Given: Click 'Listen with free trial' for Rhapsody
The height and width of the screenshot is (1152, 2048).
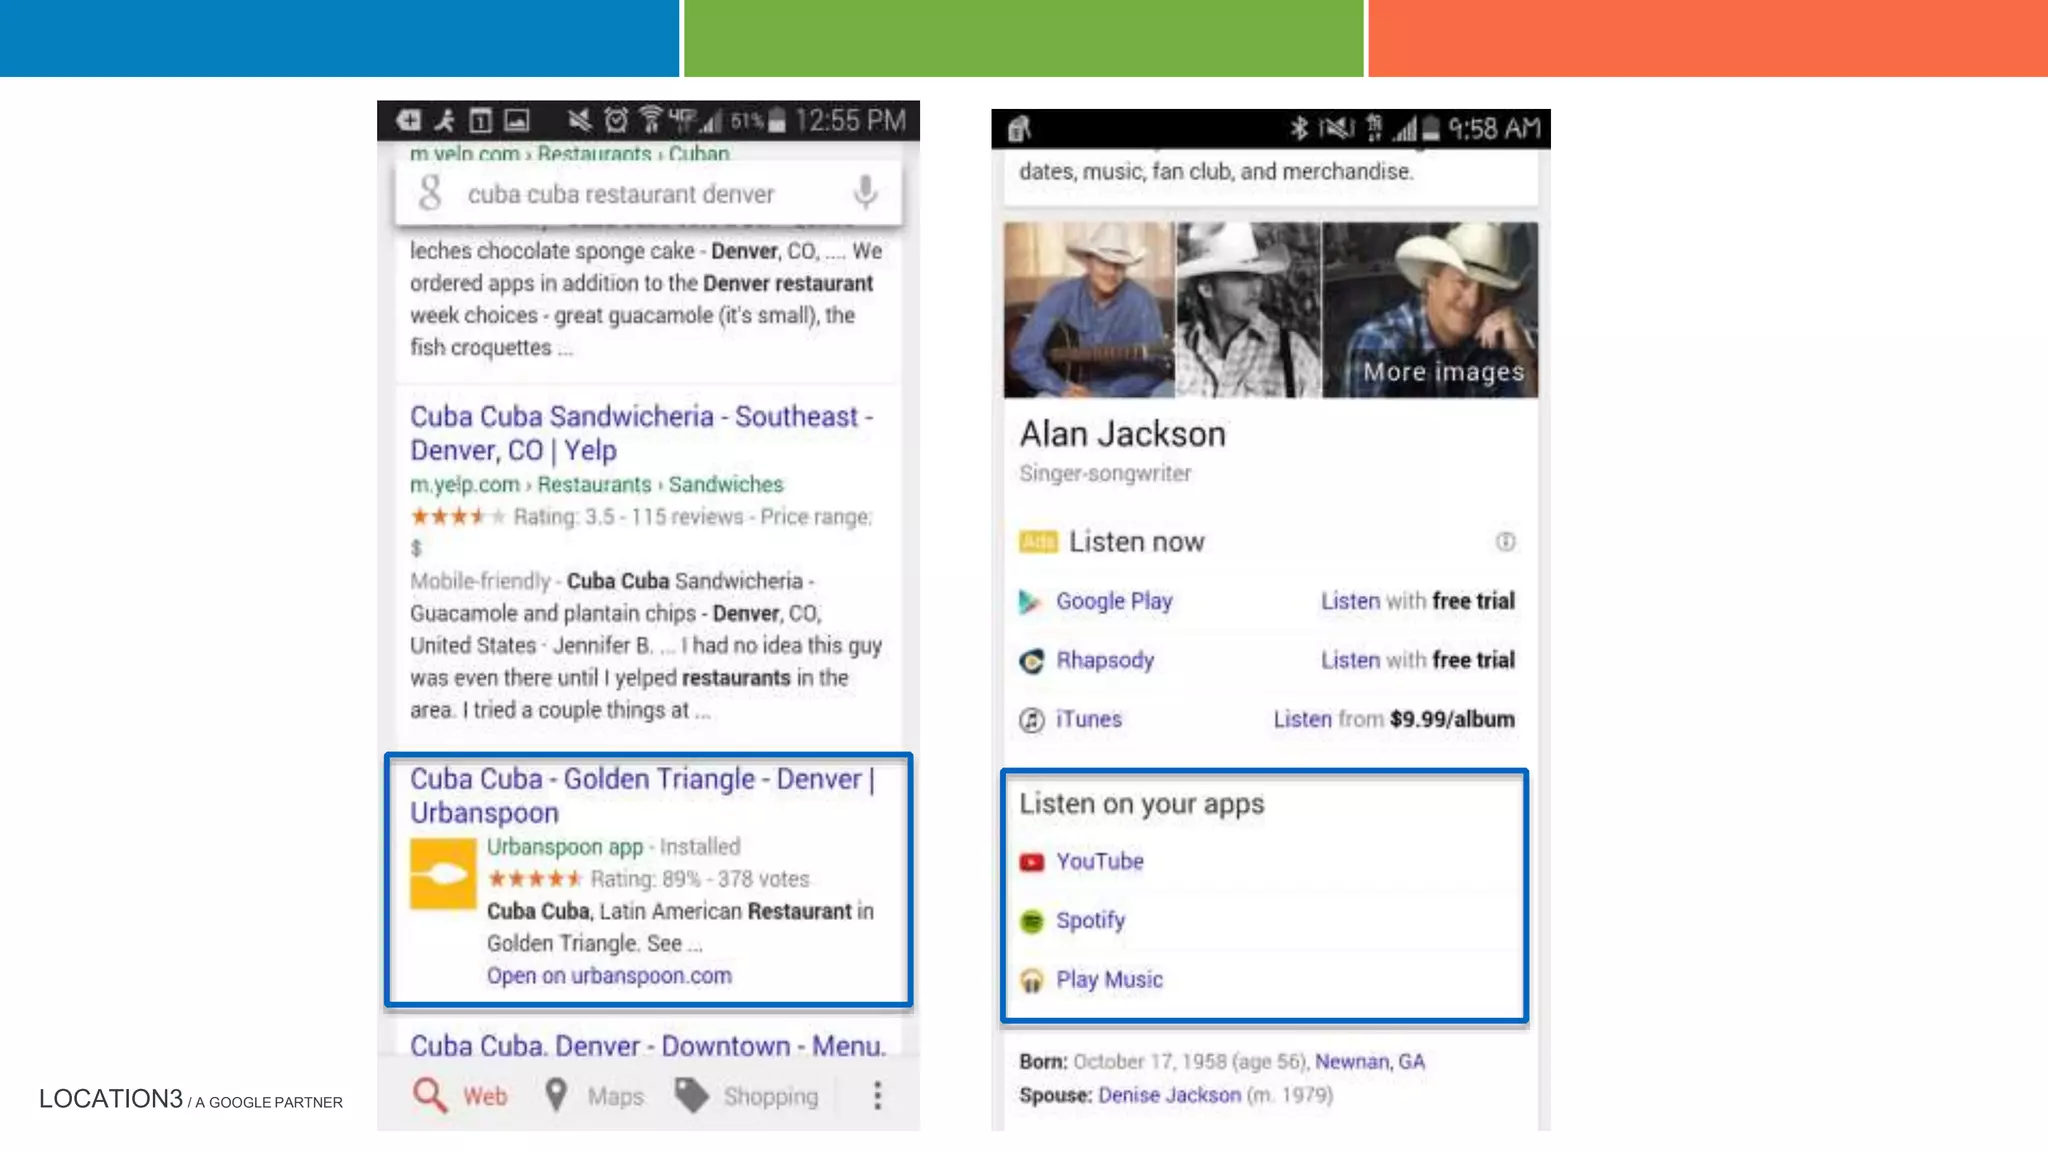Looking at the screenshot, I should tap(1417, 660).
